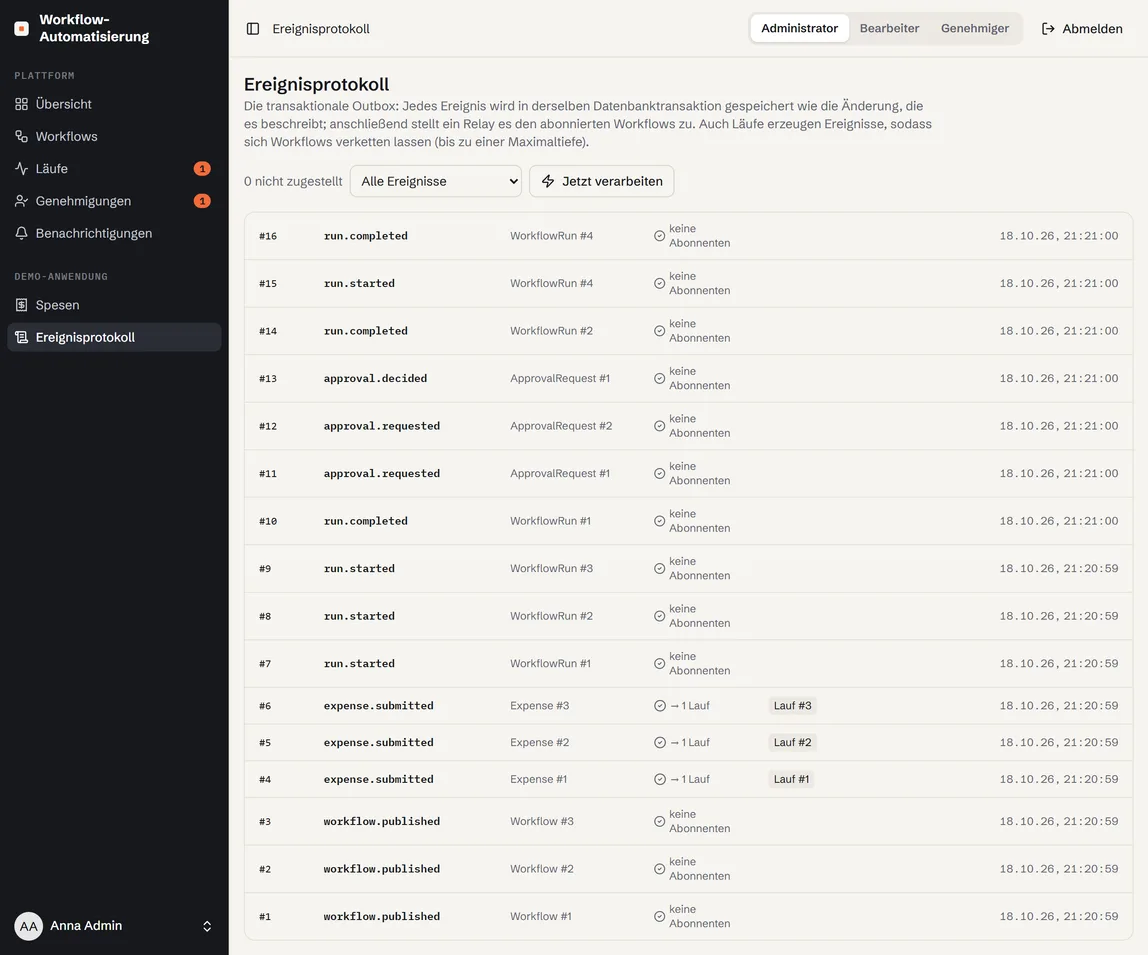
Task: Click the '0 nicht zugestellt' counter
Action: (x=293, y=181)
